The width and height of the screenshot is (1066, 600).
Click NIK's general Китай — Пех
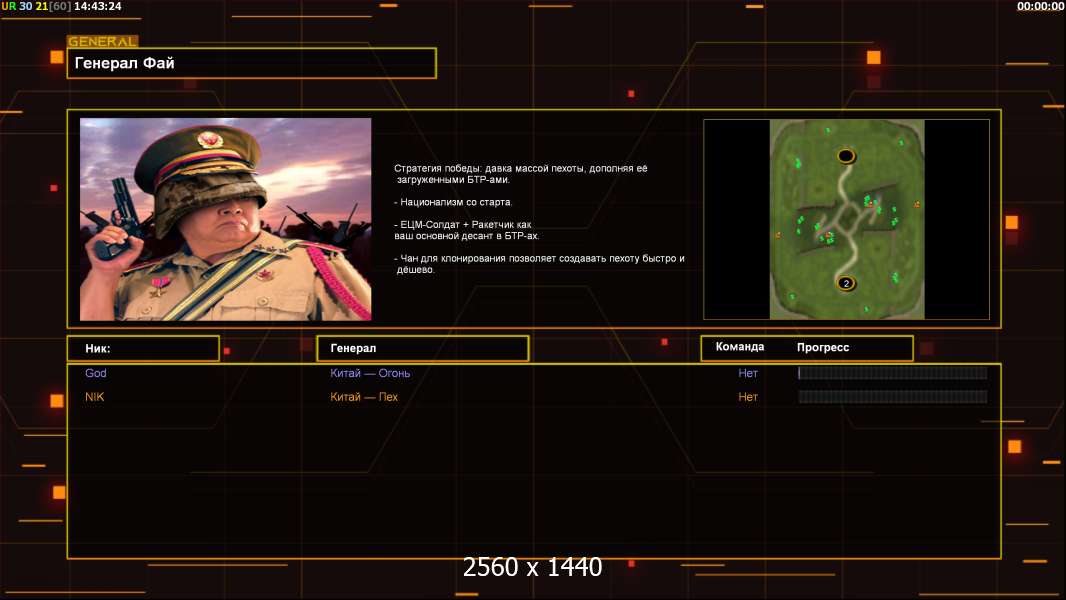(x=364, y=397)
